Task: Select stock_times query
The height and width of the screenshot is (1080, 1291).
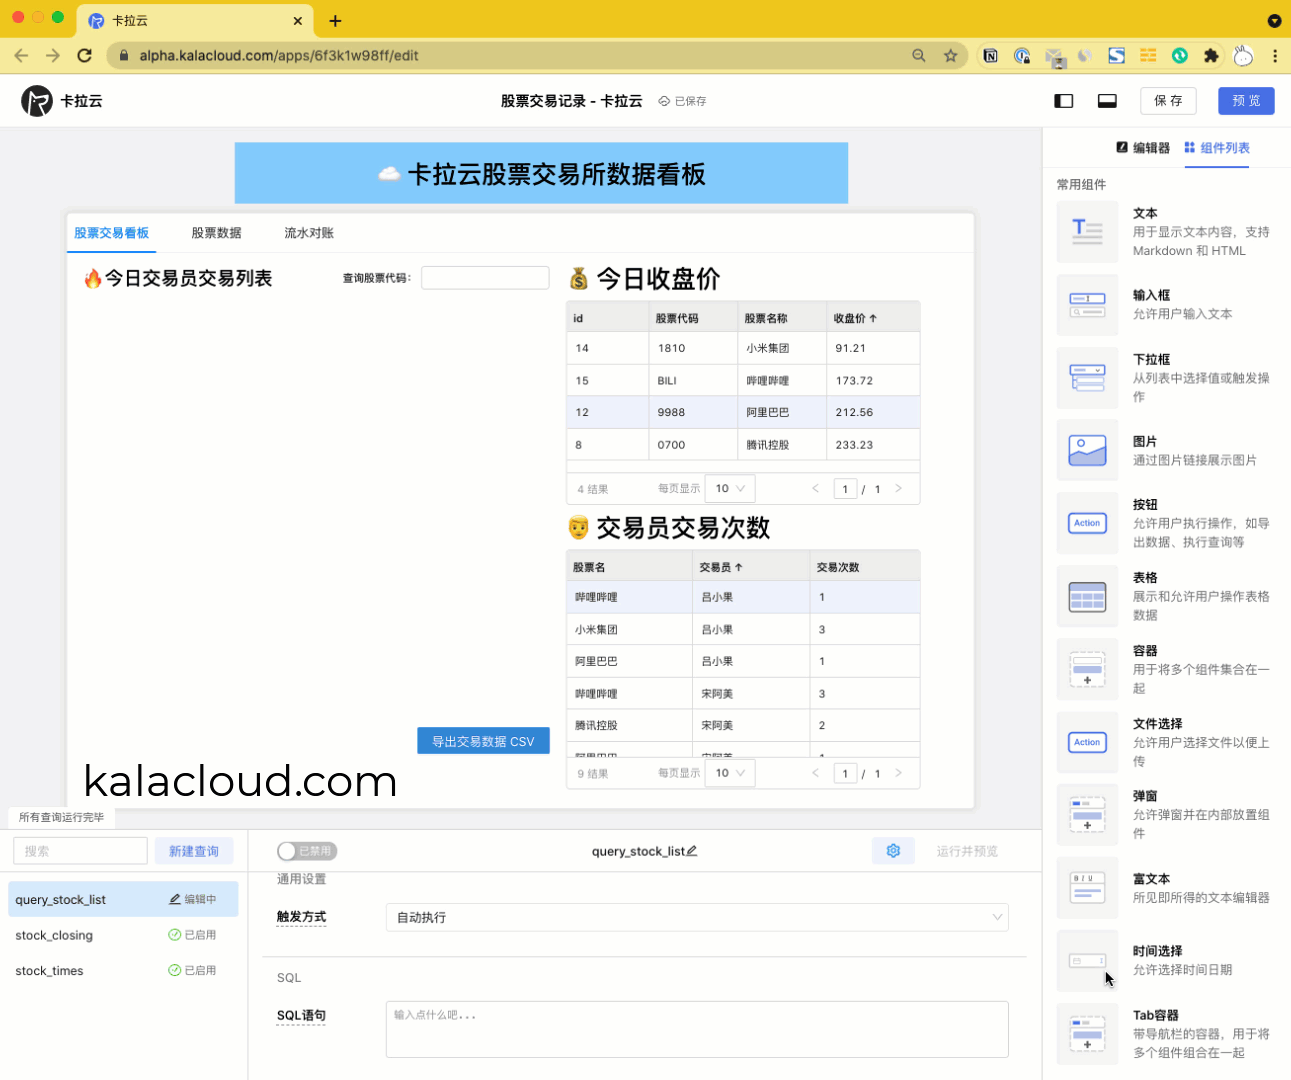Action: pos(123,970)
